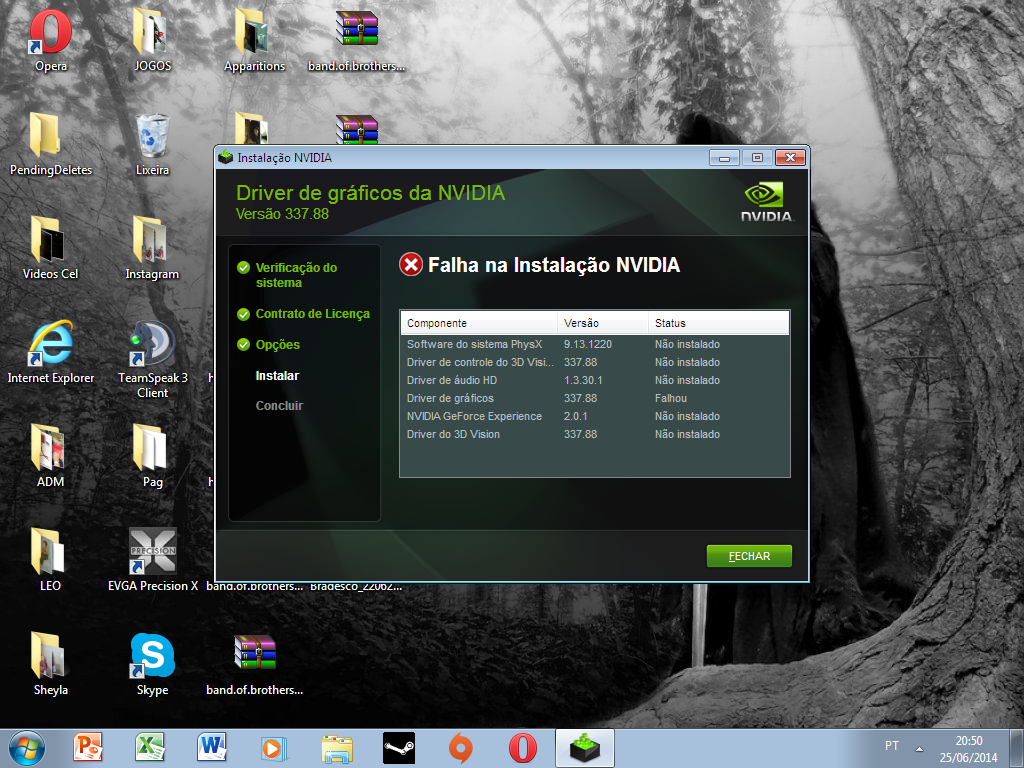The height and width of the screenshot is (768, 1024).
Task: Select the Videos Cel folder
Action: 50,248
